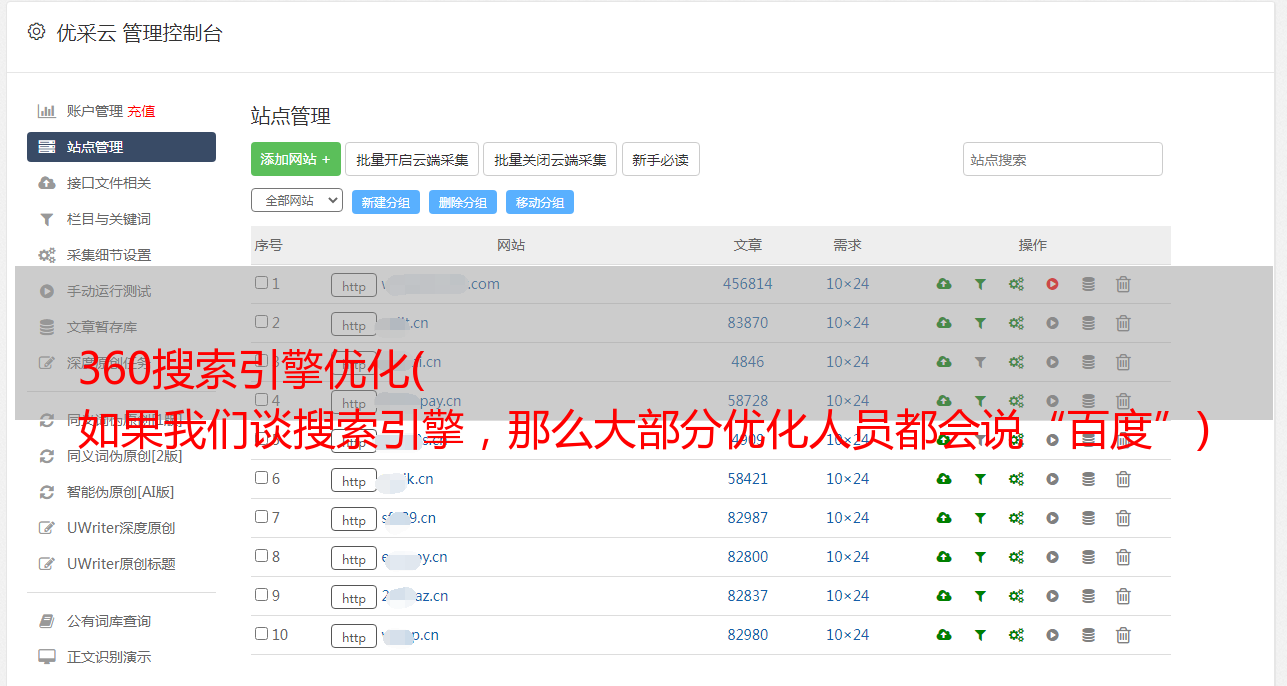Click the 新建分组 button
Viewport: 1287px width, 686px height.
[386, 202]
